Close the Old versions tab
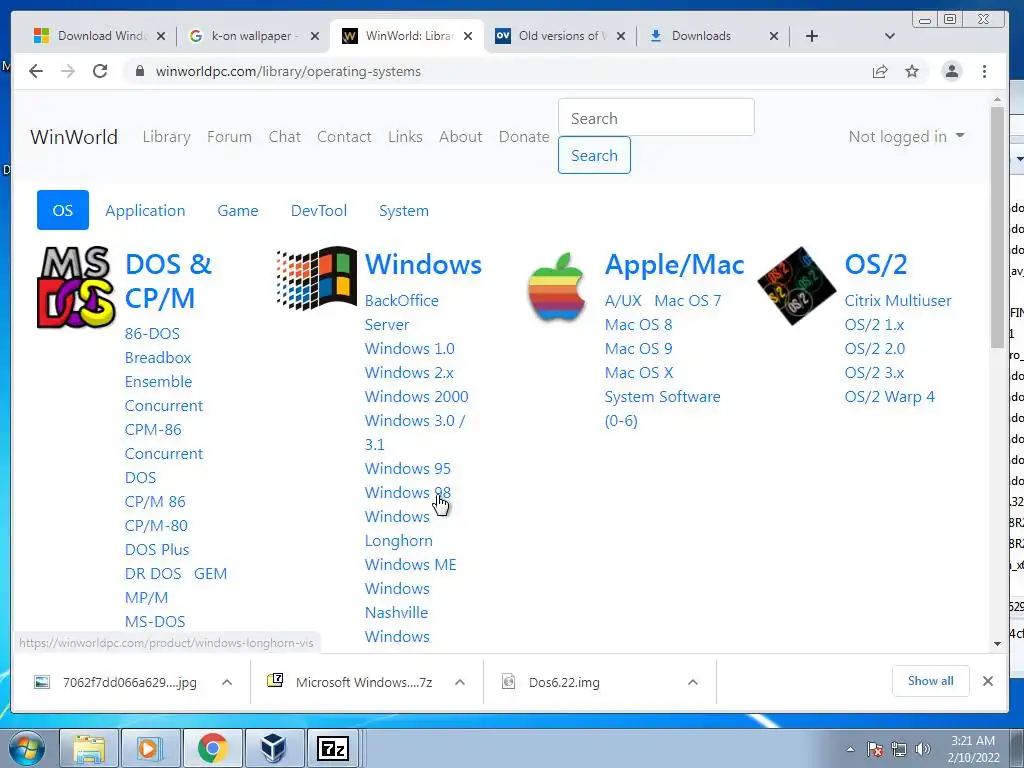The width and height of the screenshot is (1024, 768). [x=621, y=36]
